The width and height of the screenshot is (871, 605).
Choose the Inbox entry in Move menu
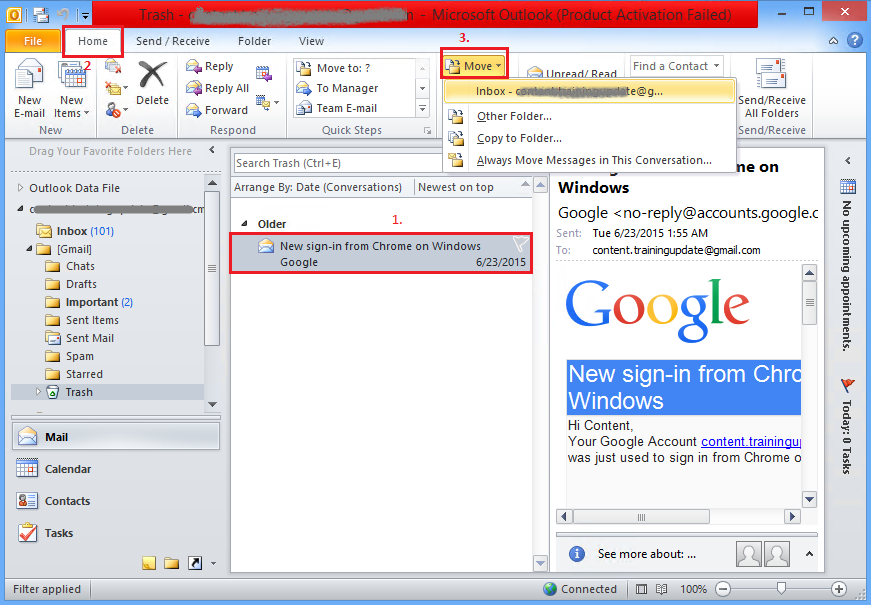[x=589, y=91]
